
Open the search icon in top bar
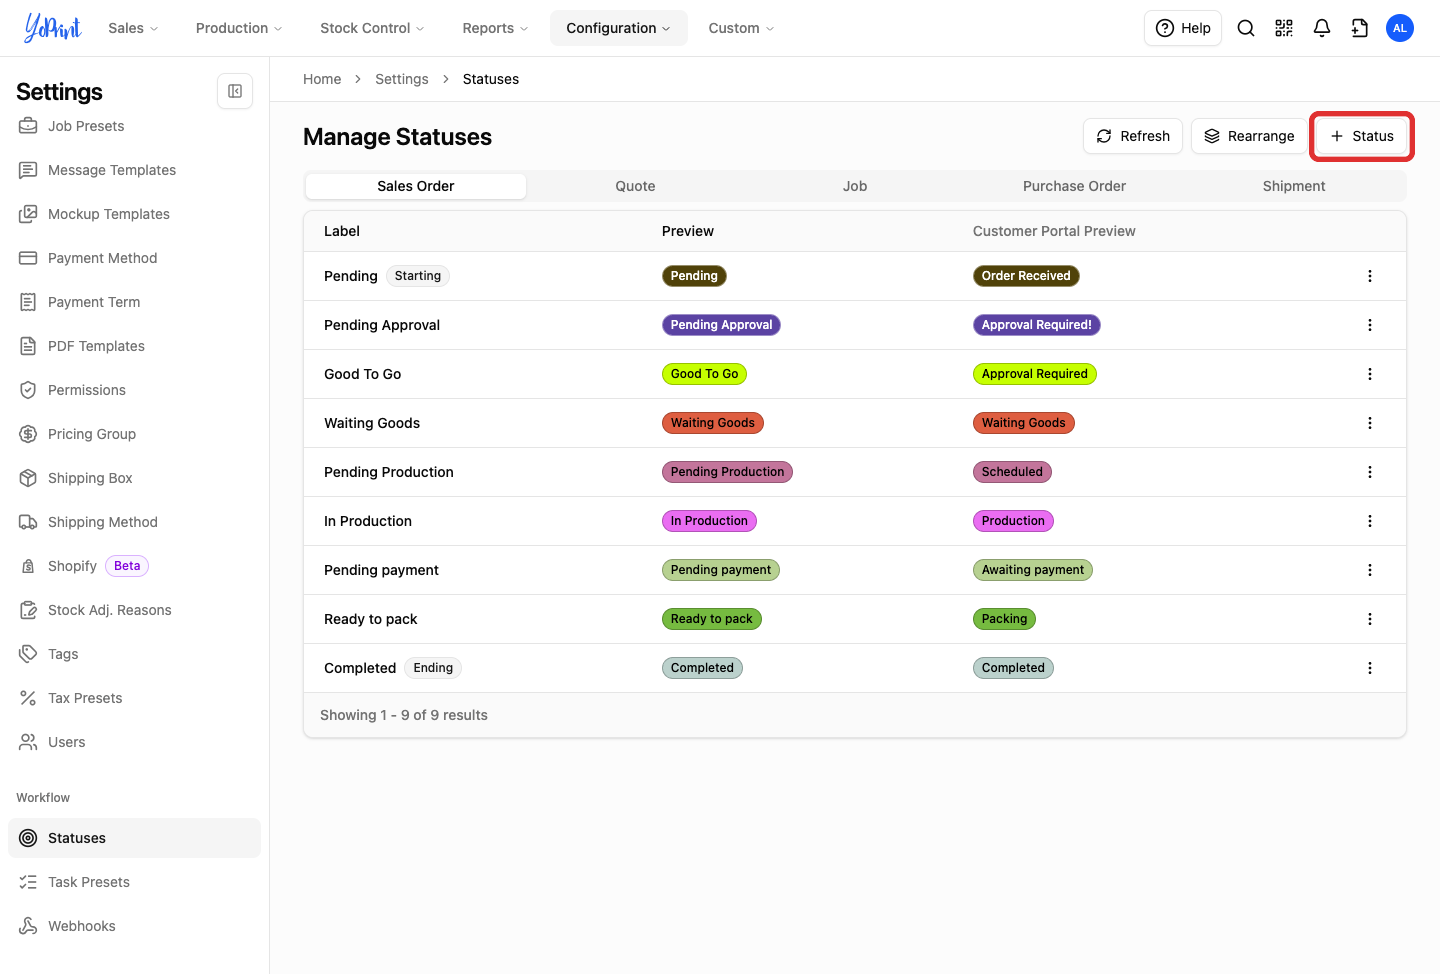pos(1246,28)
